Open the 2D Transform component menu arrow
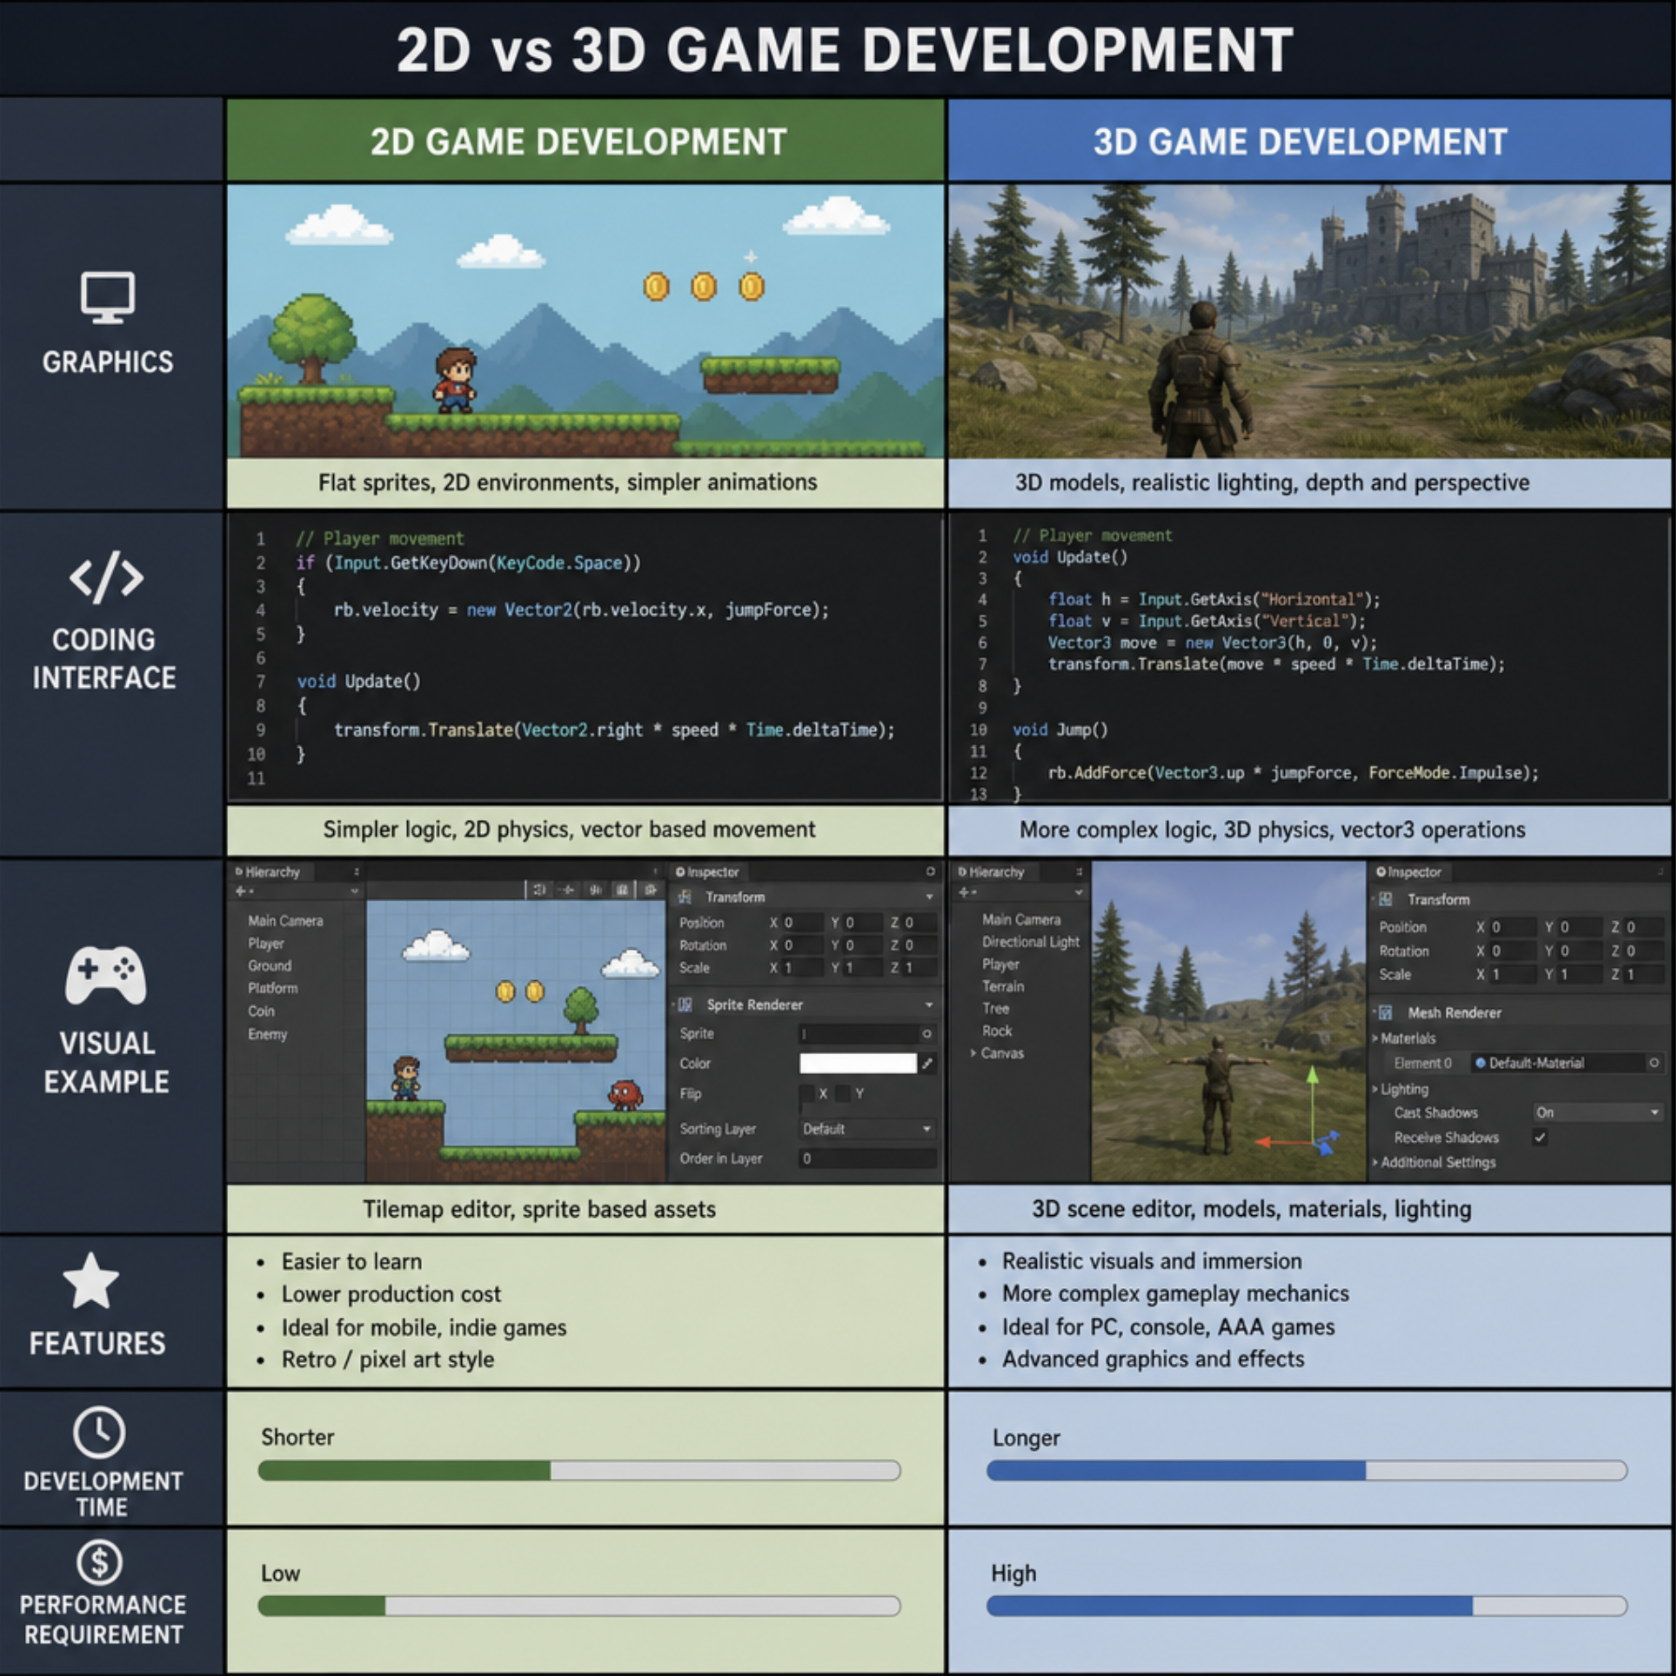 (929, 897)
